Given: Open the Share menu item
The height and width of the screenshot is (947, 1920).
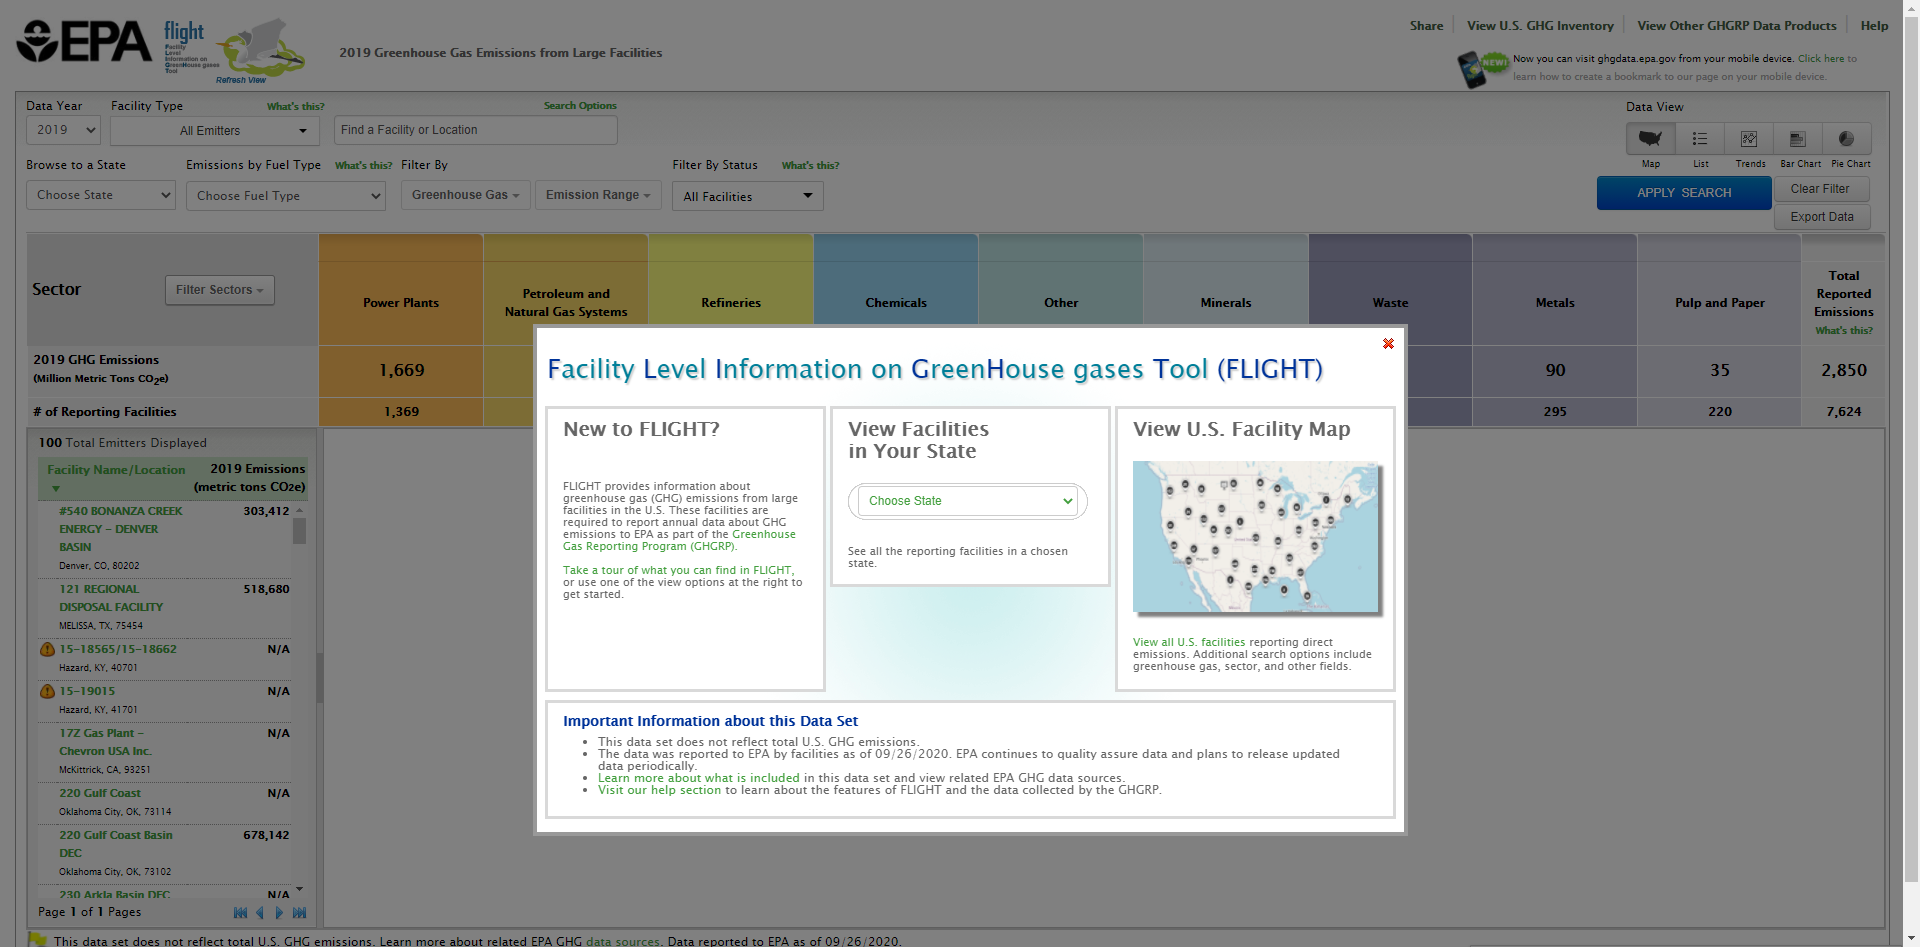Looking at the screenshot, I should point(1426,26).
